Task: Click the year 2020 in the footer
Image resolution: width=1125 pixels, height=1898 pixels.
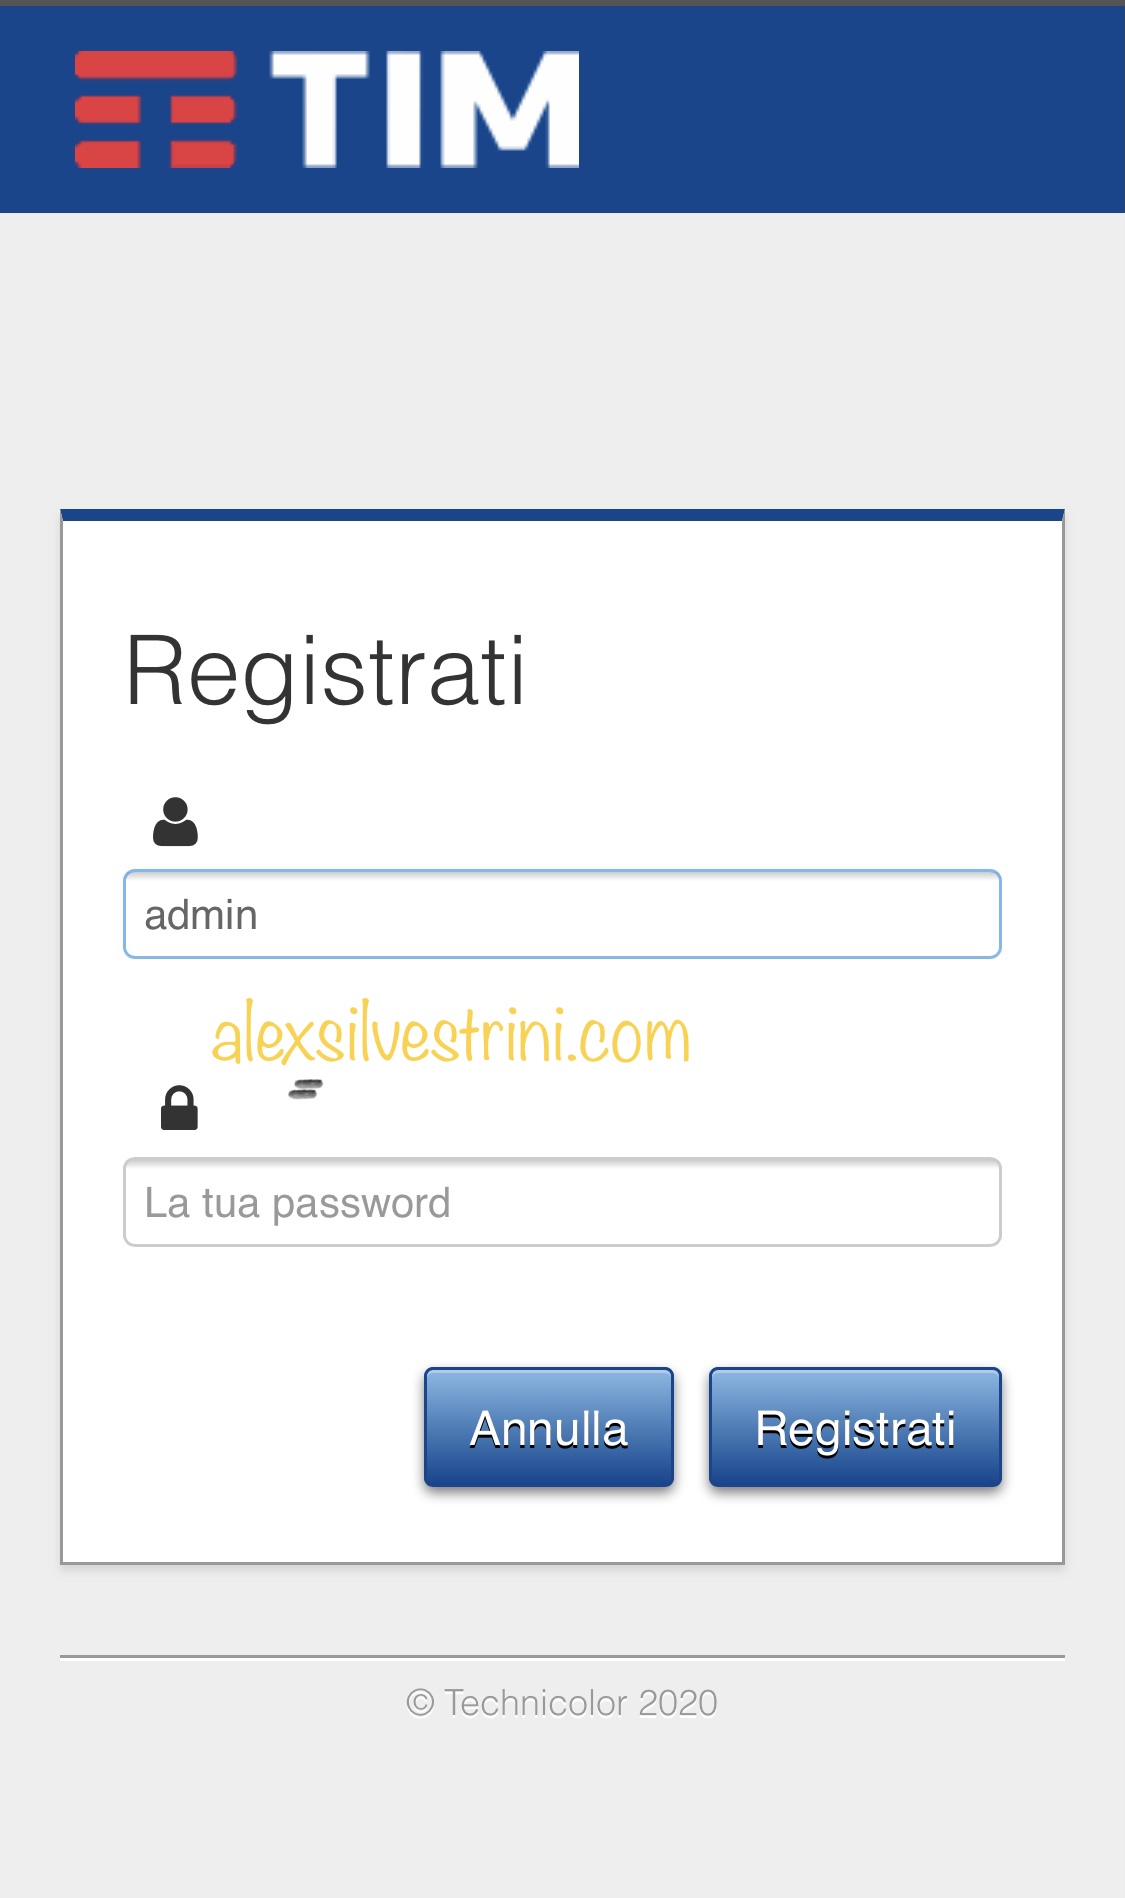Action: point(678,1702)
